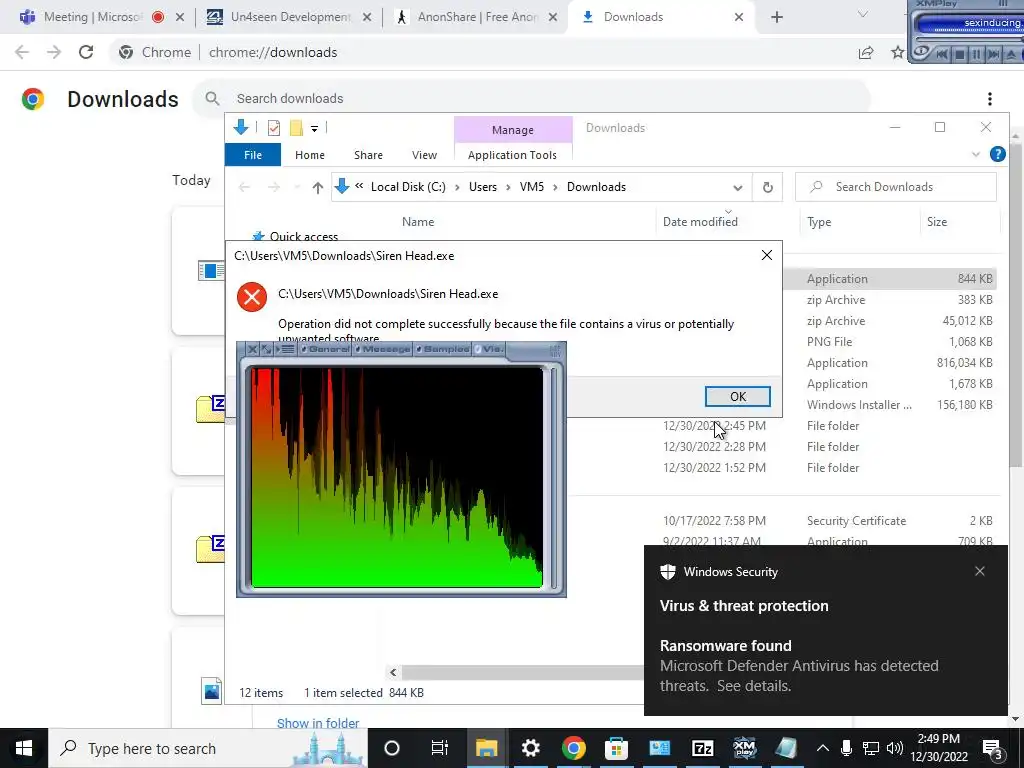The image size is (1024, 768).
Task: Open the Application Tools tab
Action: pyautogui.click(x=512, y=155)
